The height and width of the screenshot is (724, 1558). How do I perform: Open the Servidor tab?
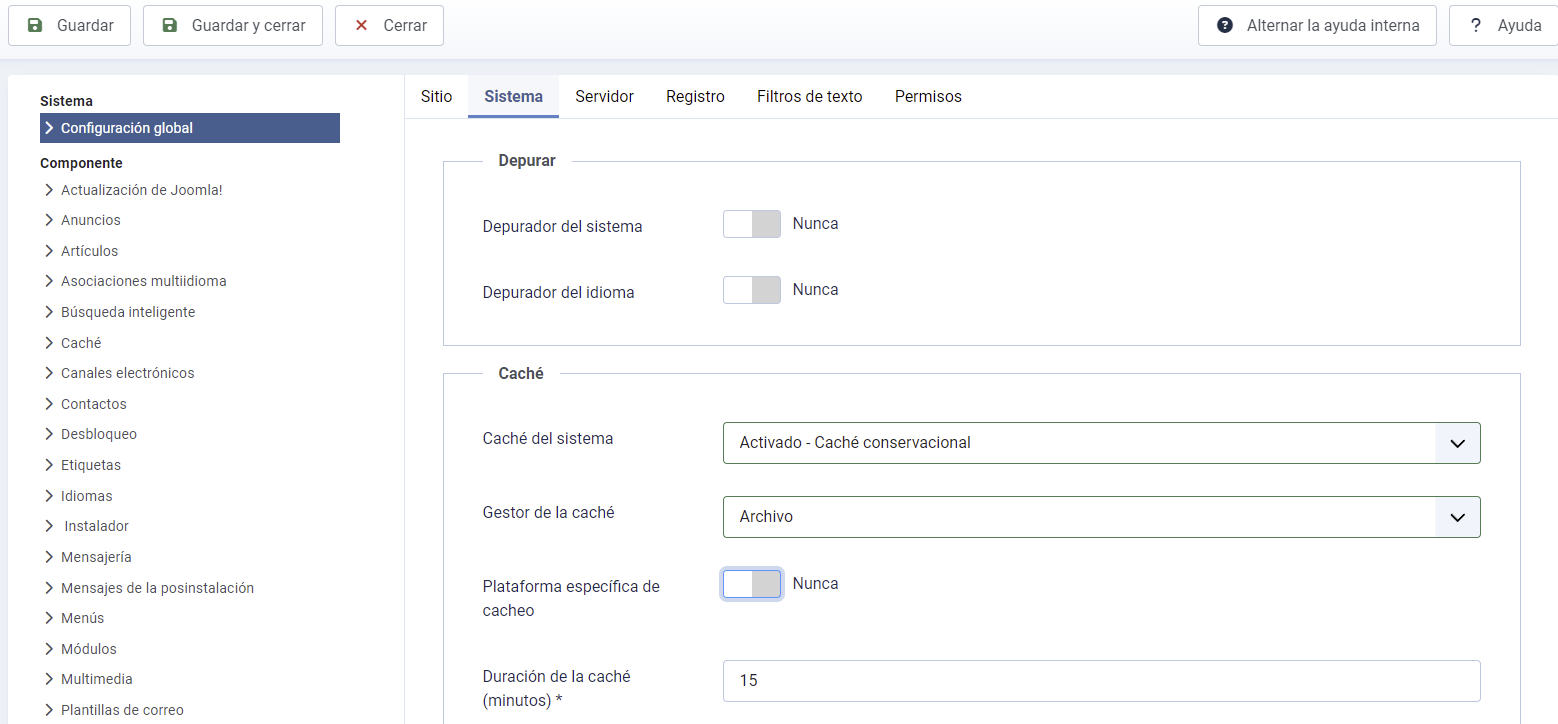click(604, 97)
